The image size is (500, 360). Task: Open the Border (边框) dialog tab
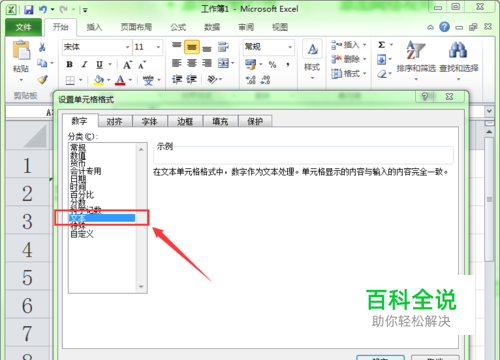(185, 121)
